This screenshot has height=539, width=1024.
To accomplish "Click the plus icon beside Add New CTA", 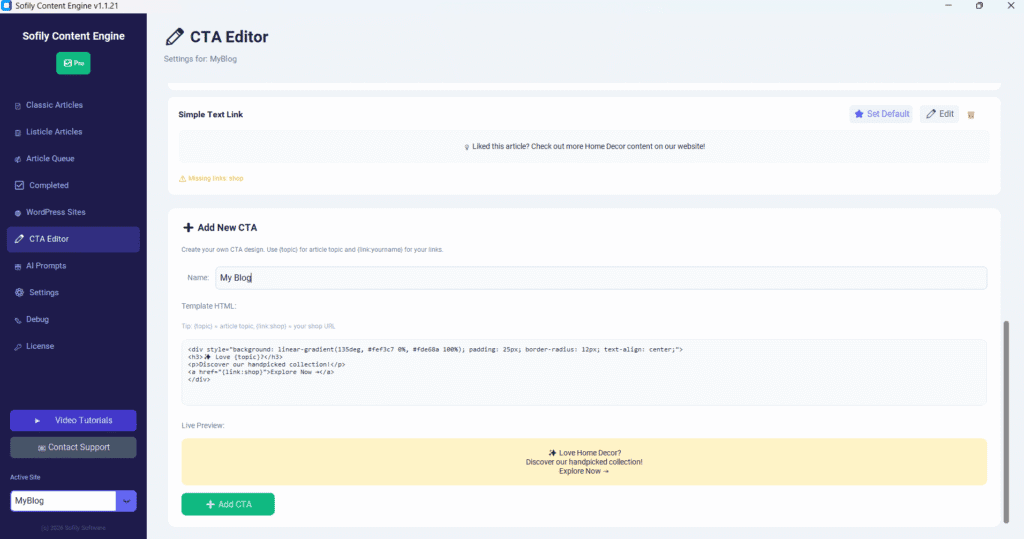I will click(188, 227).
